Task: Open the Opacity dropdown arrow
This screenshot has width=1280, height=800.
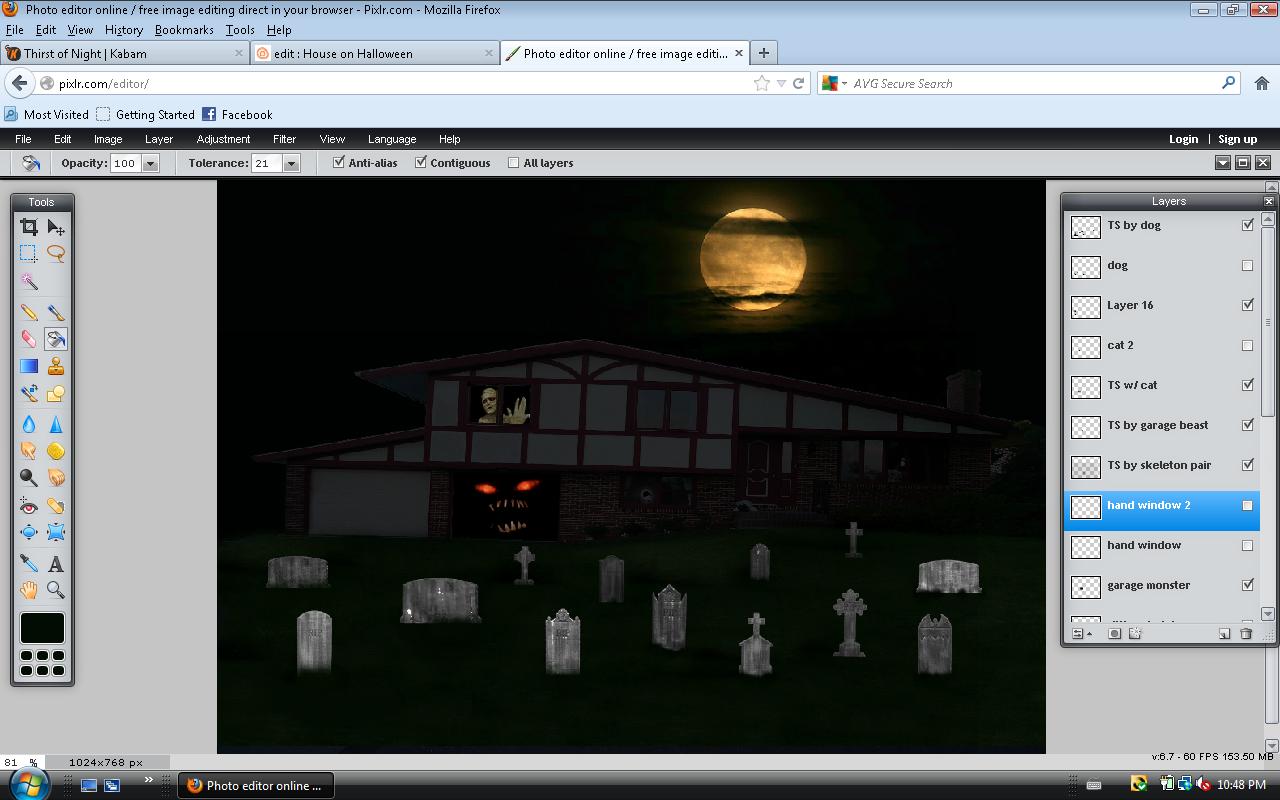Action: click(151, 163)
